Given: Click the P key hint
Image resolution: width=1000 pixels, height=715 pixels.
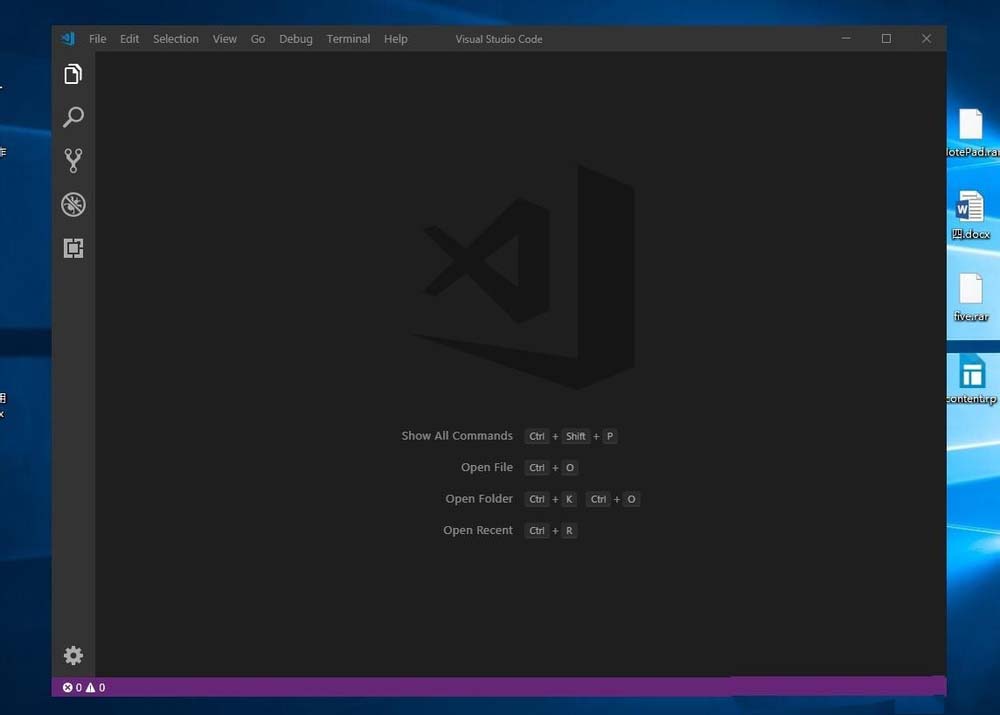Looking at the screenshot, I should click(610, 436).
